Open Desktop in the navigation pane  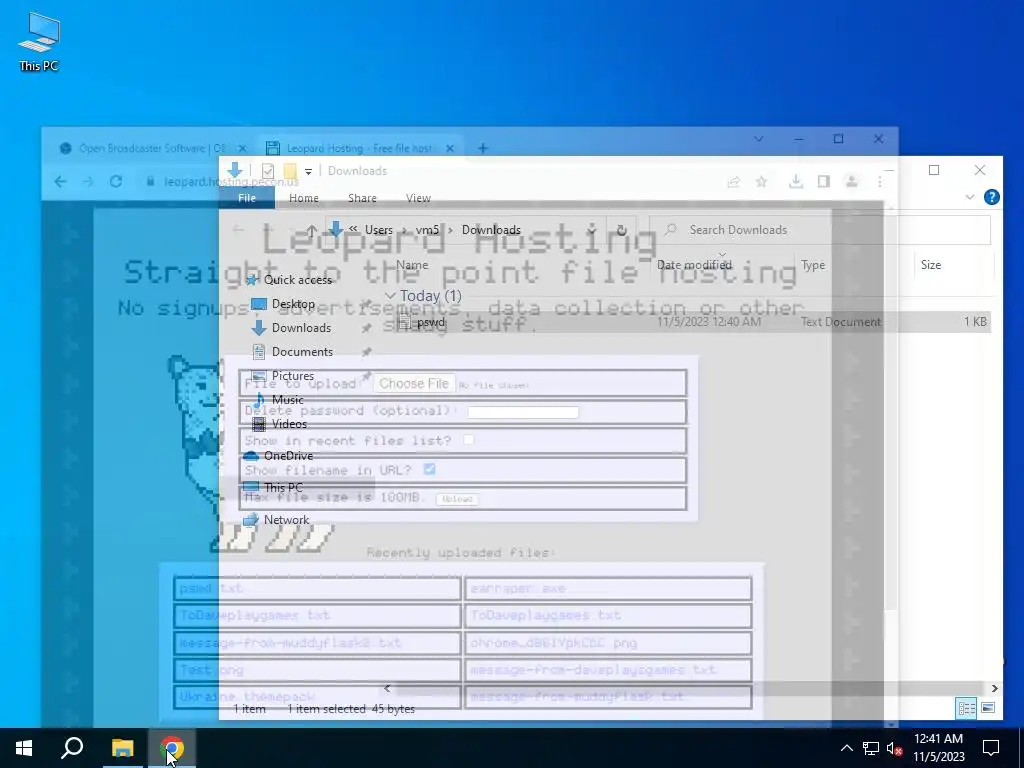293,304
